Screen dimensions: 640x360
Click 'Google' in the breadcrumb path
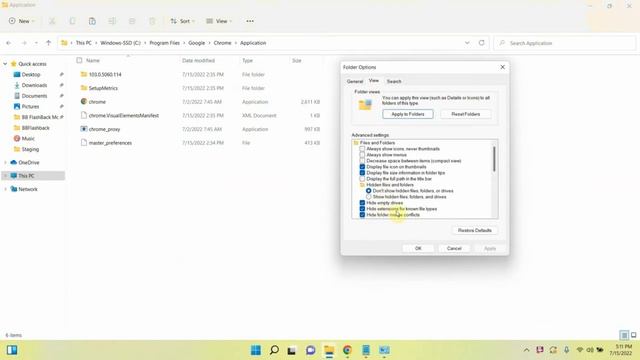click(196, 43)
